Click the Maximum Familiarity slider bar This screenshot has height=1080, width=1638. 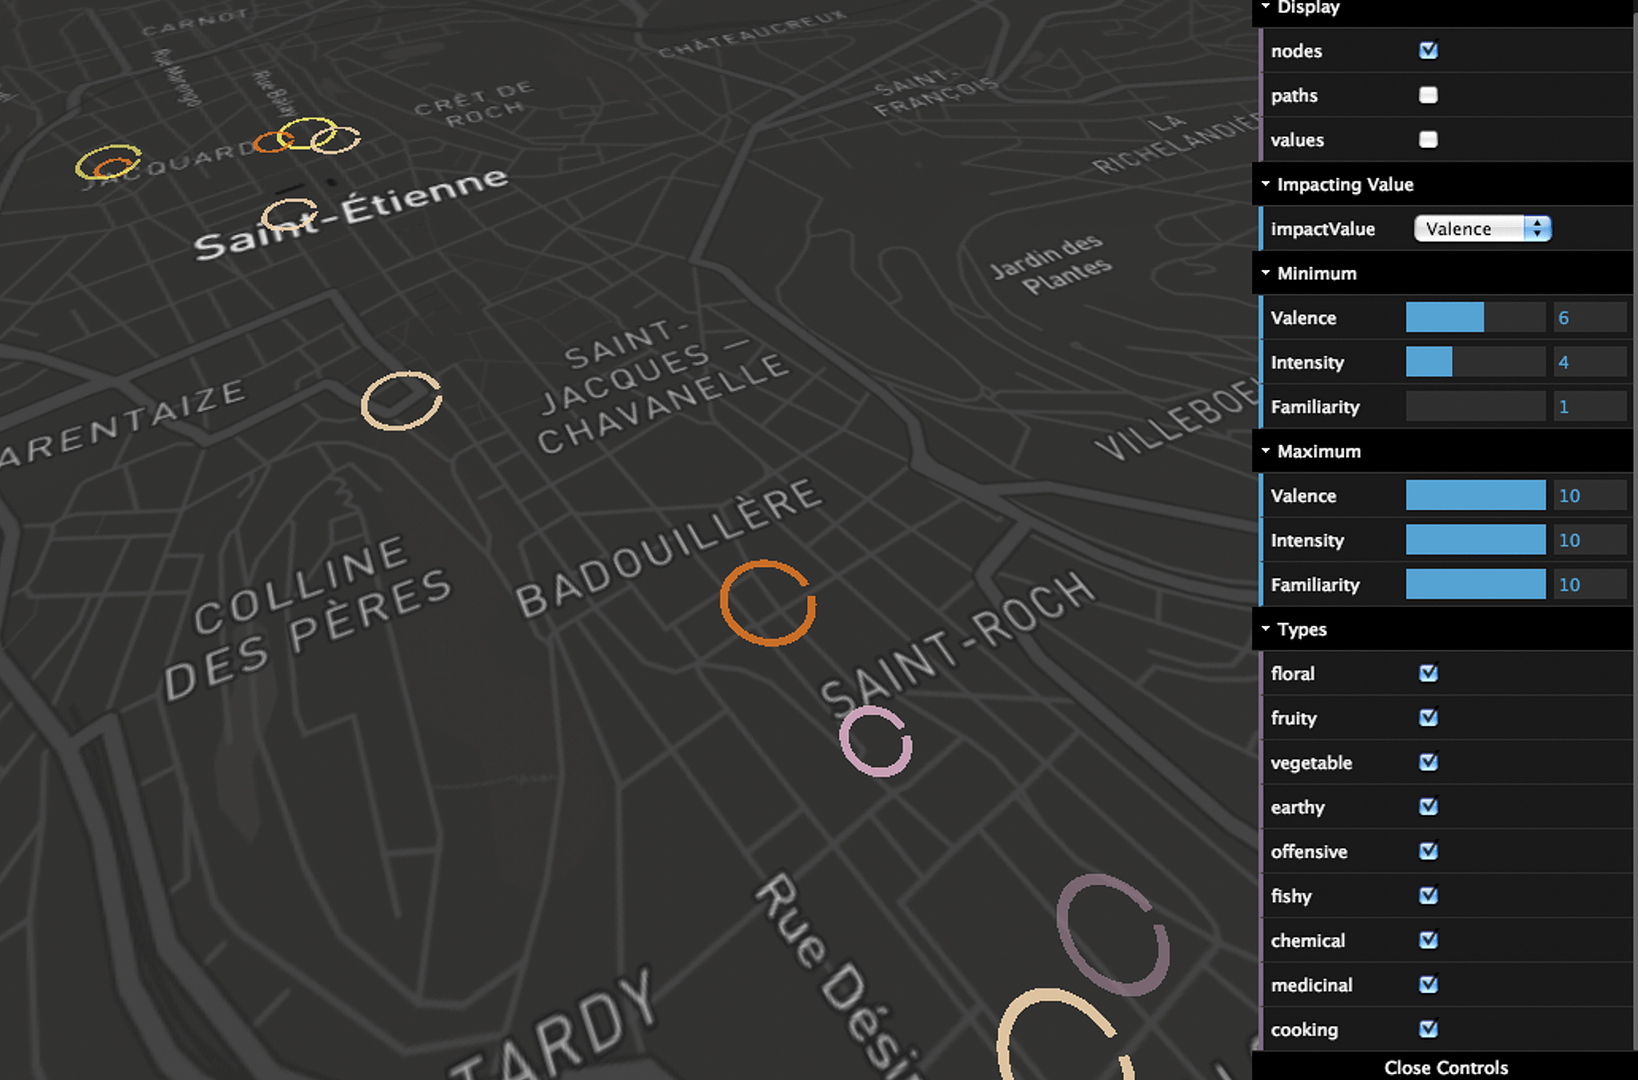click(x=1475, y=585)
